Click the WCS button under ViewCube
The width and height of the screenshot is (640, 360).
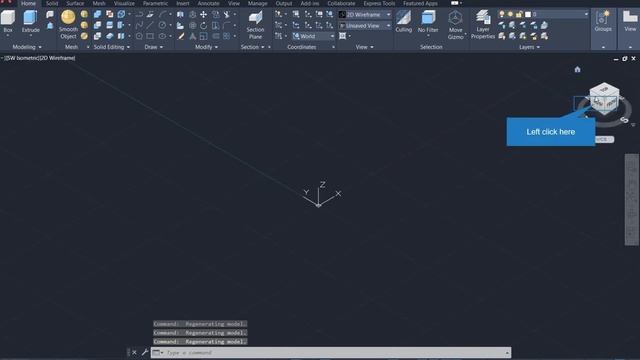[x=603, y=139]
